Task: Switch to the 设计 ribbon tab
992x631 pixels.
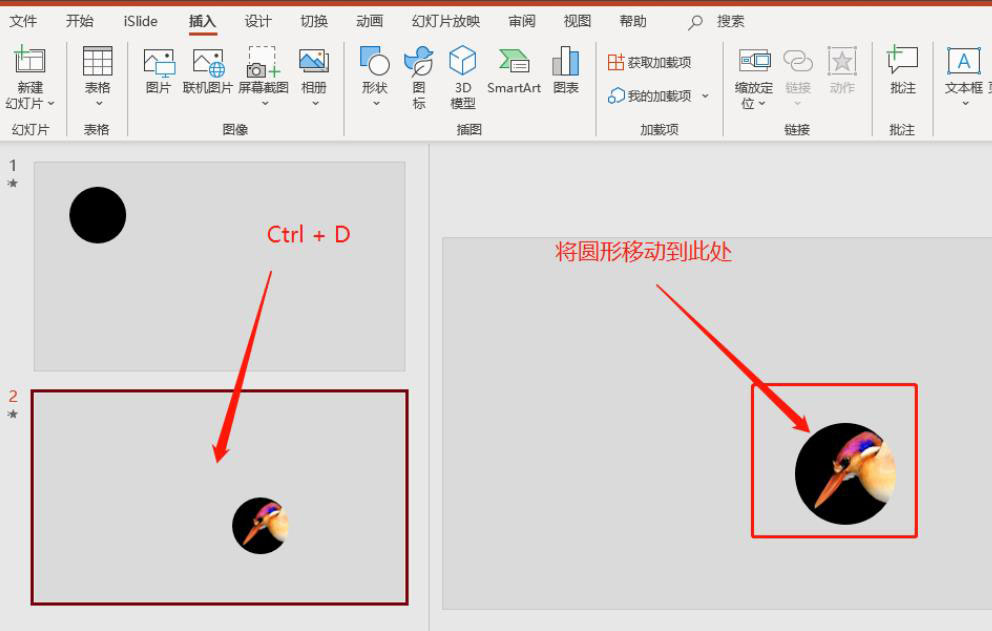Action: (x=258, y=21)
